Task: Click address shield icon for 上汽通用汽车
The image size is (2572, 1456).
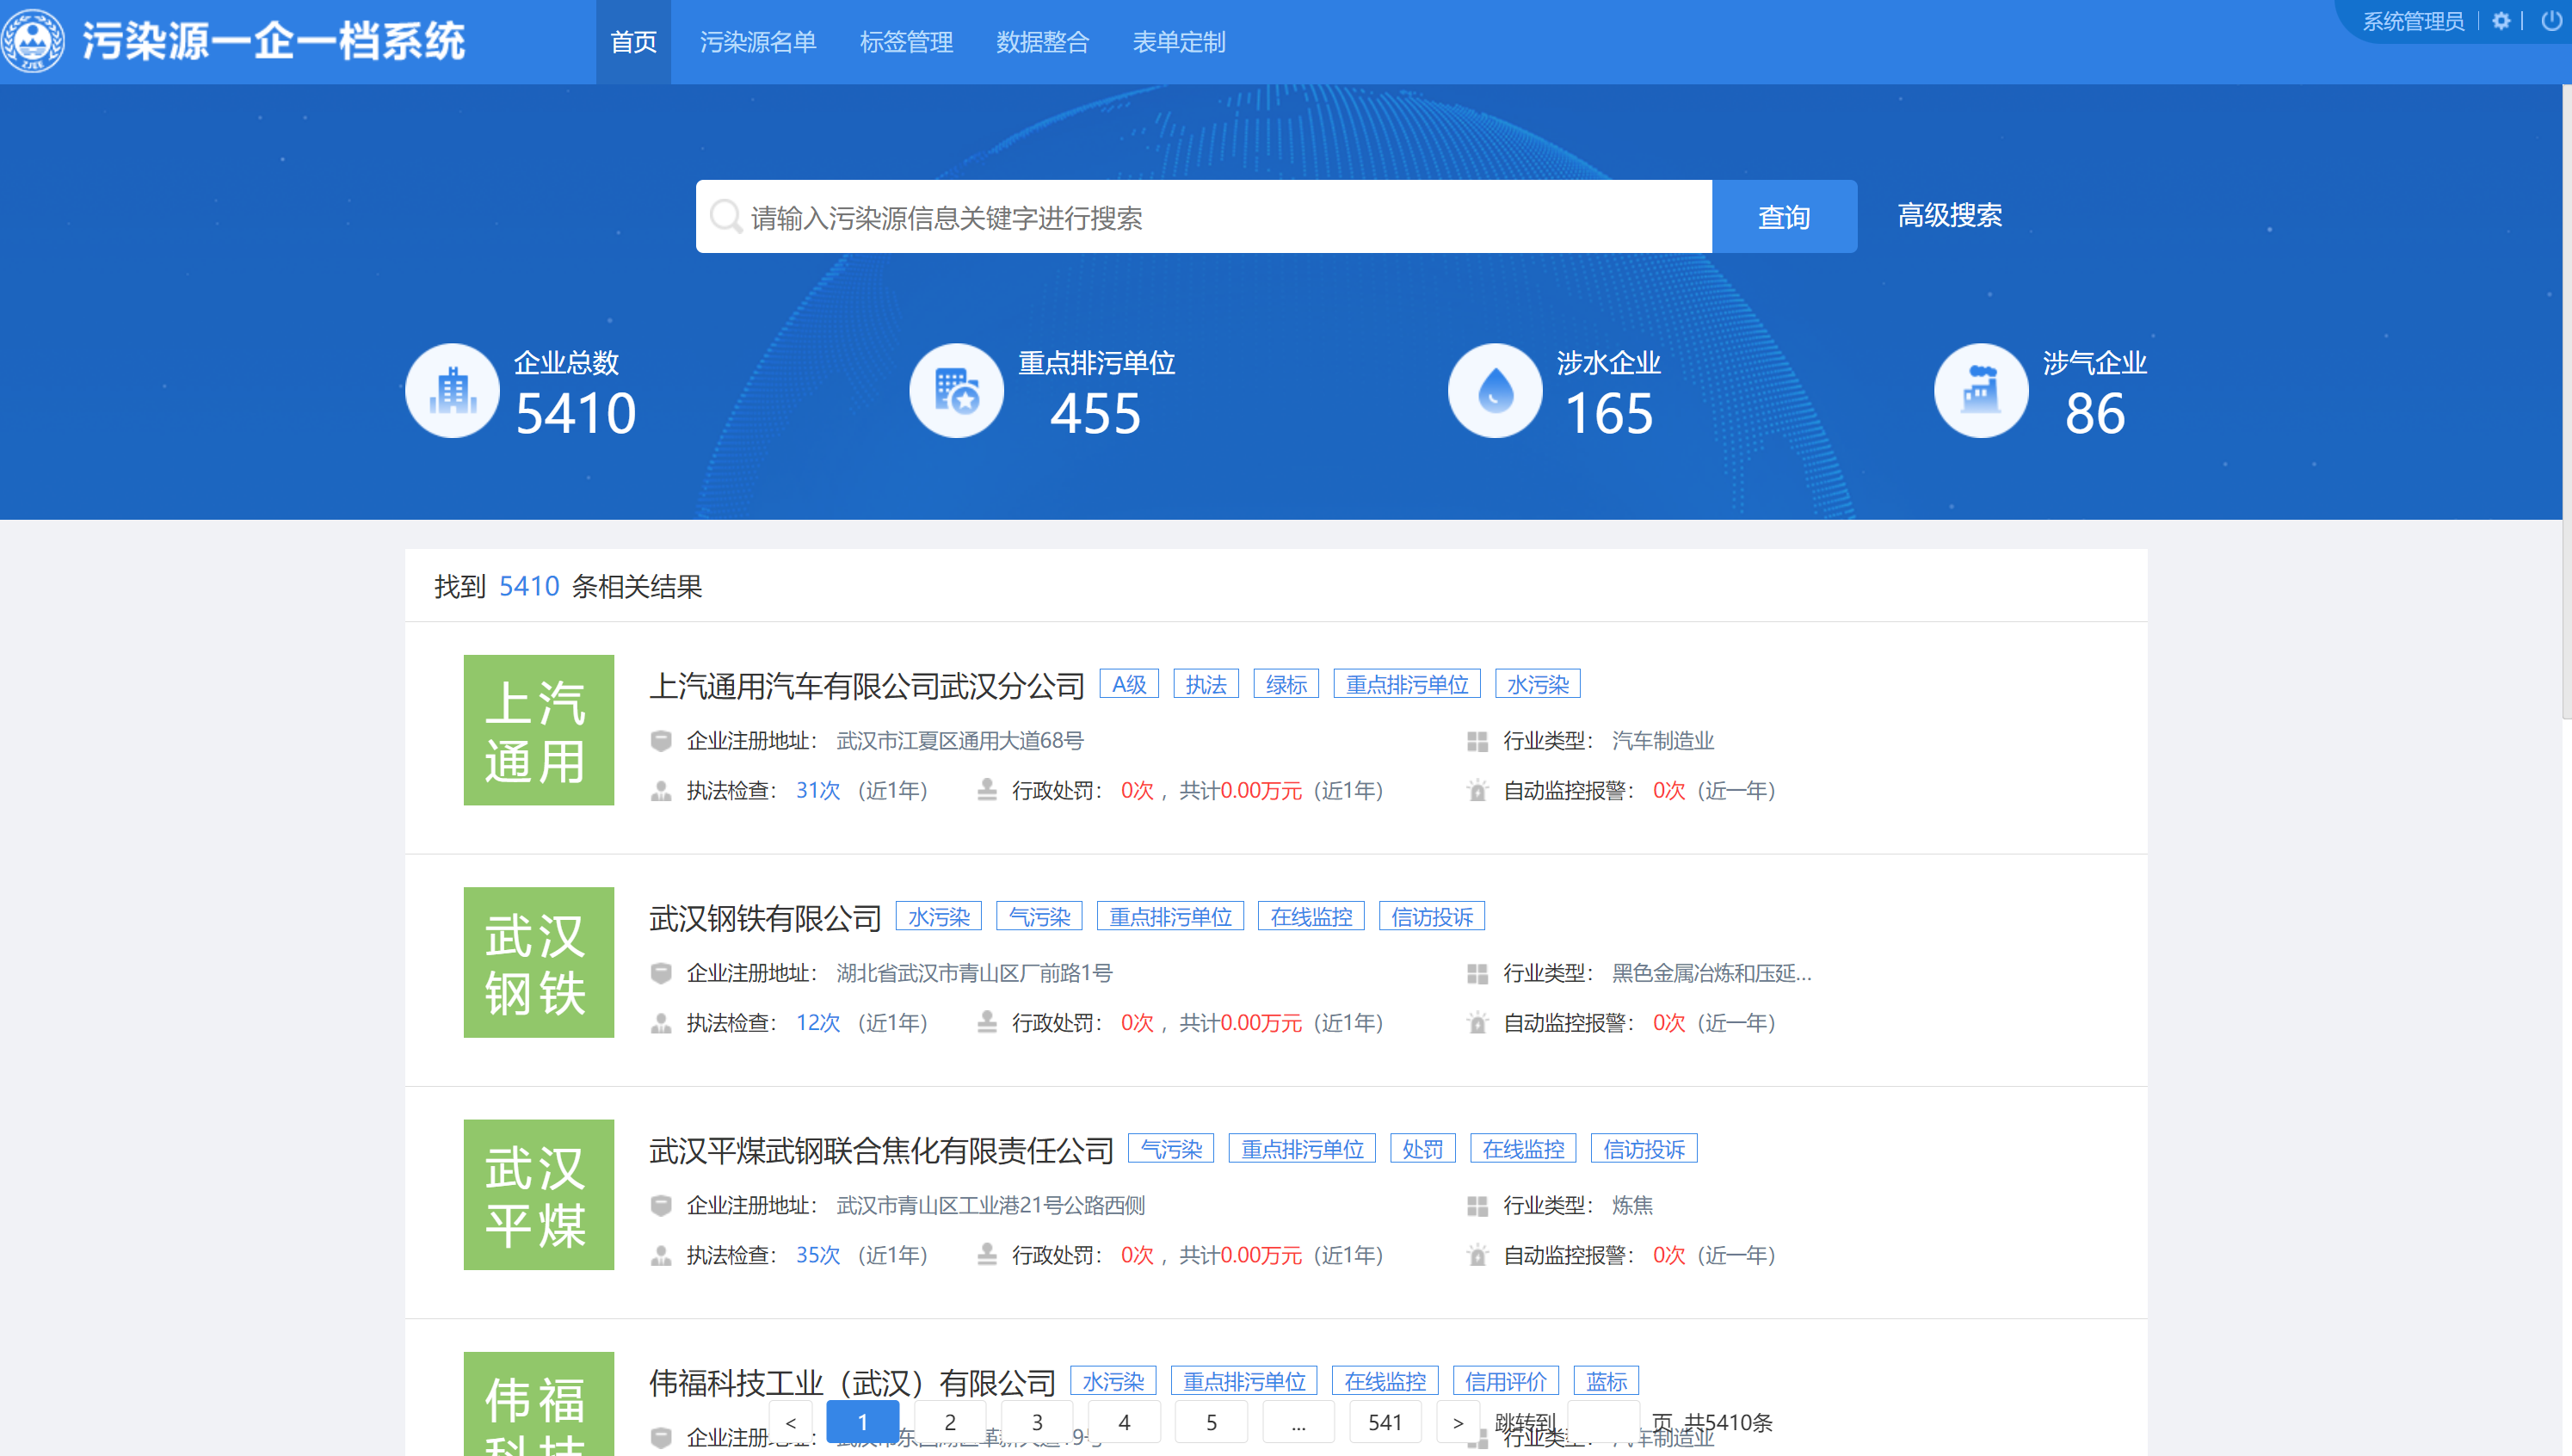Action: [660, 741]
